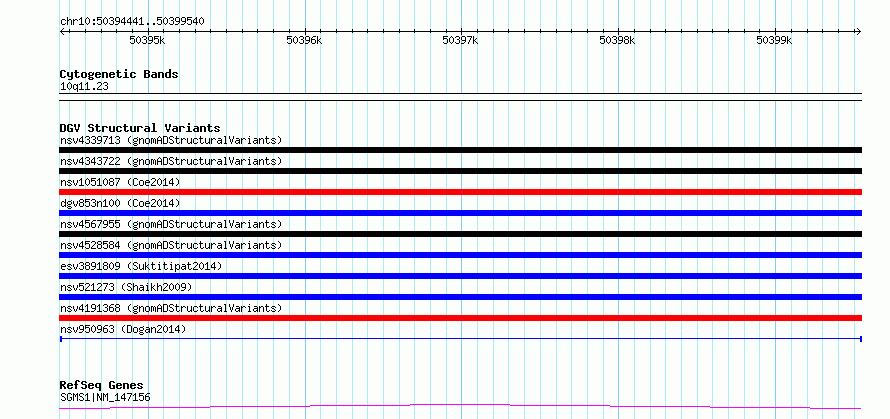This screenshot has height=419, width=890.
Task: Open variant label nsv950963 (Dogan2014)
Action: (123, 329)
